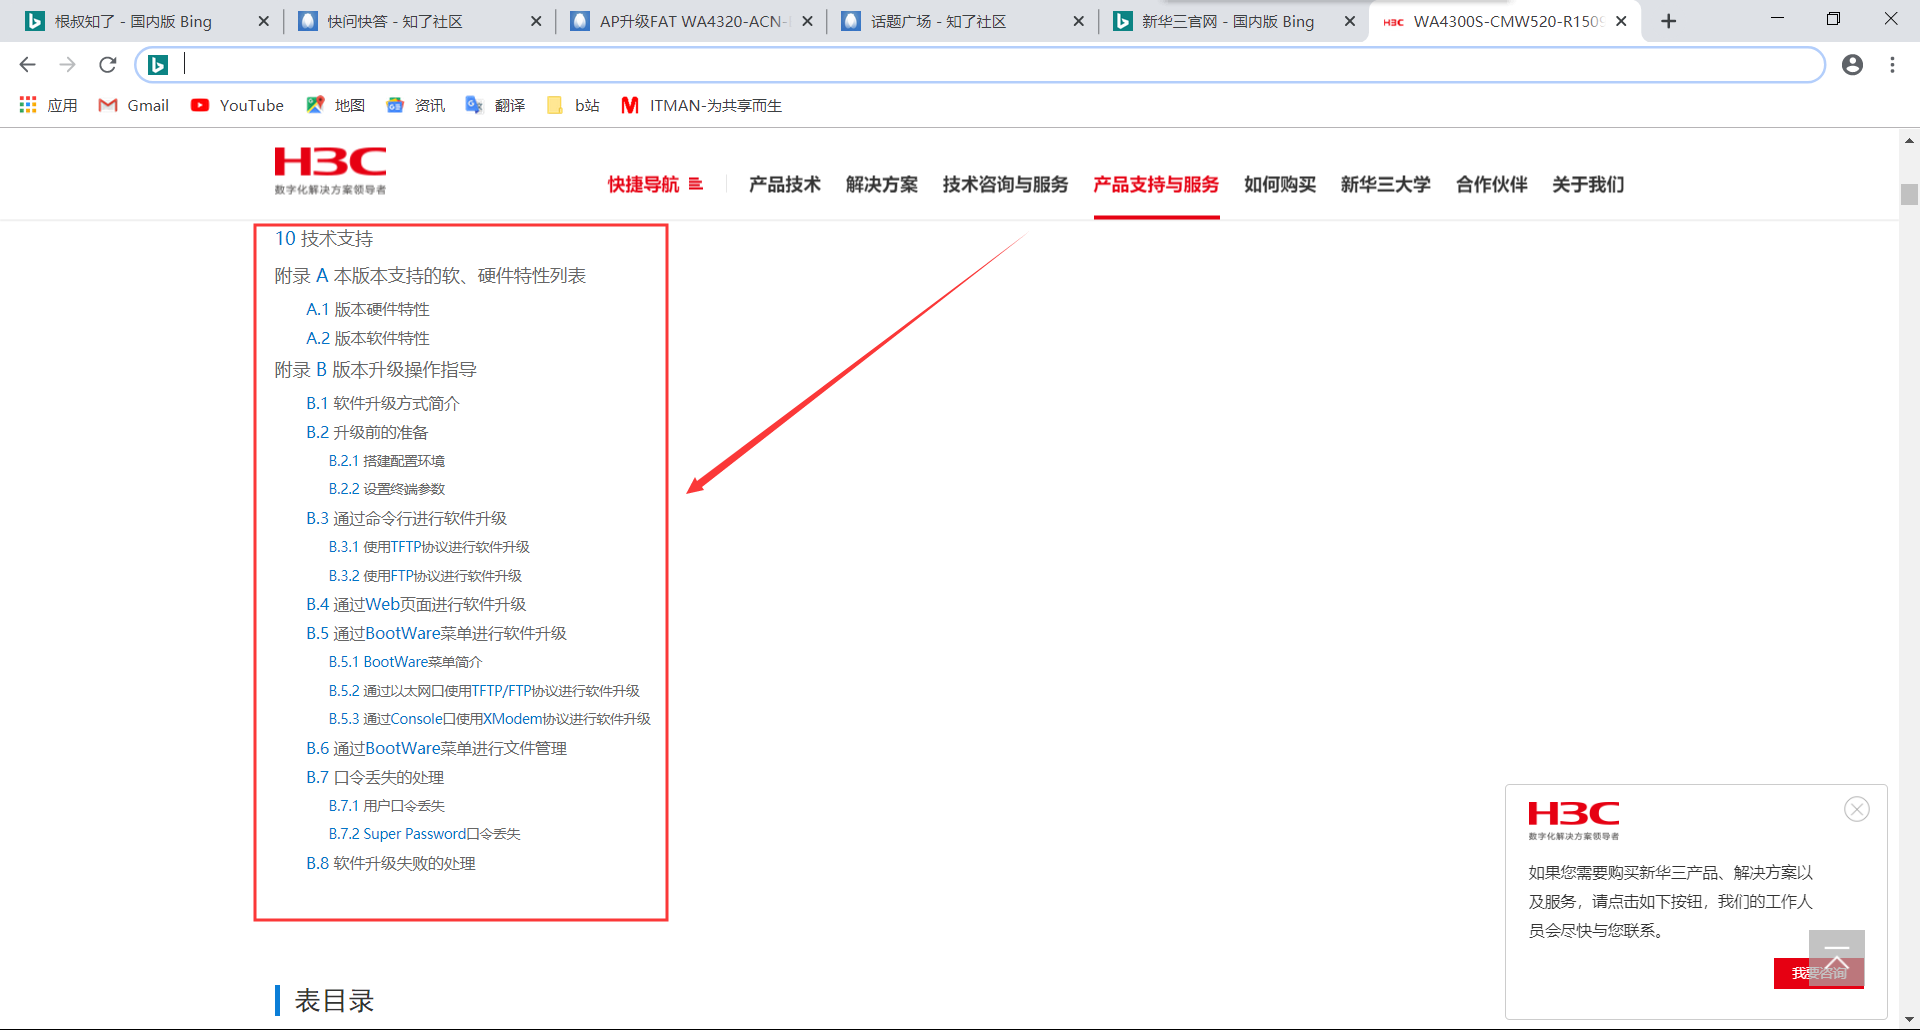Screen dimensions: 1920x1030
Task: Open B.2.1 搭建配置环境 link
Action: point(387,461)
